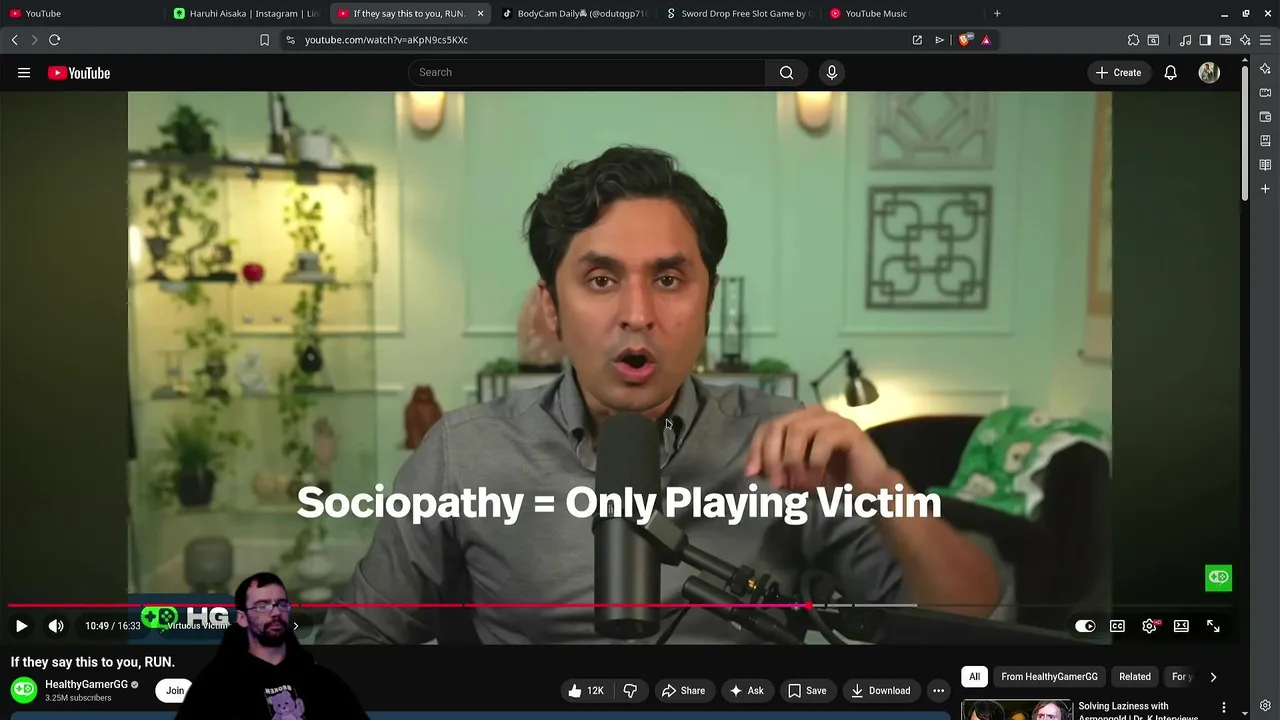Viewport: 1280px width, 720px height.
Task: Open sidebar settings gear at bottom
Action: tap(1265, 706)
